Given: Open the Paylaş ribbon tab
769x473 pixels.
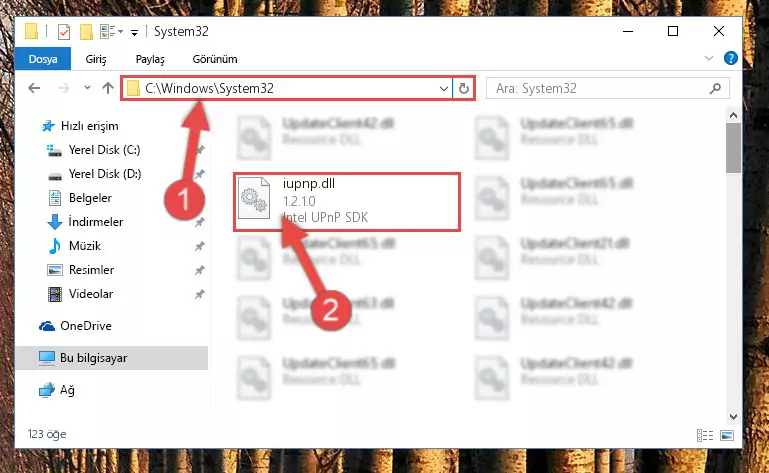Looking at the screenshot, I should pyautogui.click(x=150, y=59).
